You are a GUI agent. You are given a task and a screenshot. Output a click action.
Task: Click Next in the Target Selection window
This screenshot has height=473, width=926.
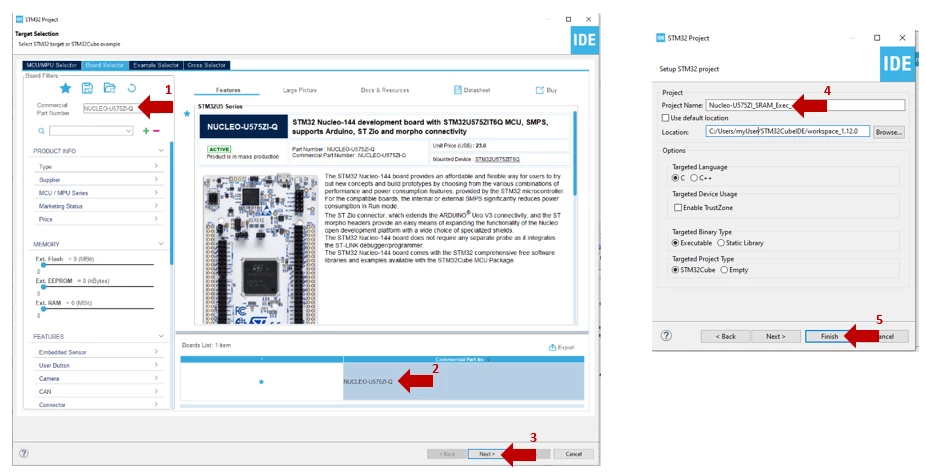click(x=485, y=454)
